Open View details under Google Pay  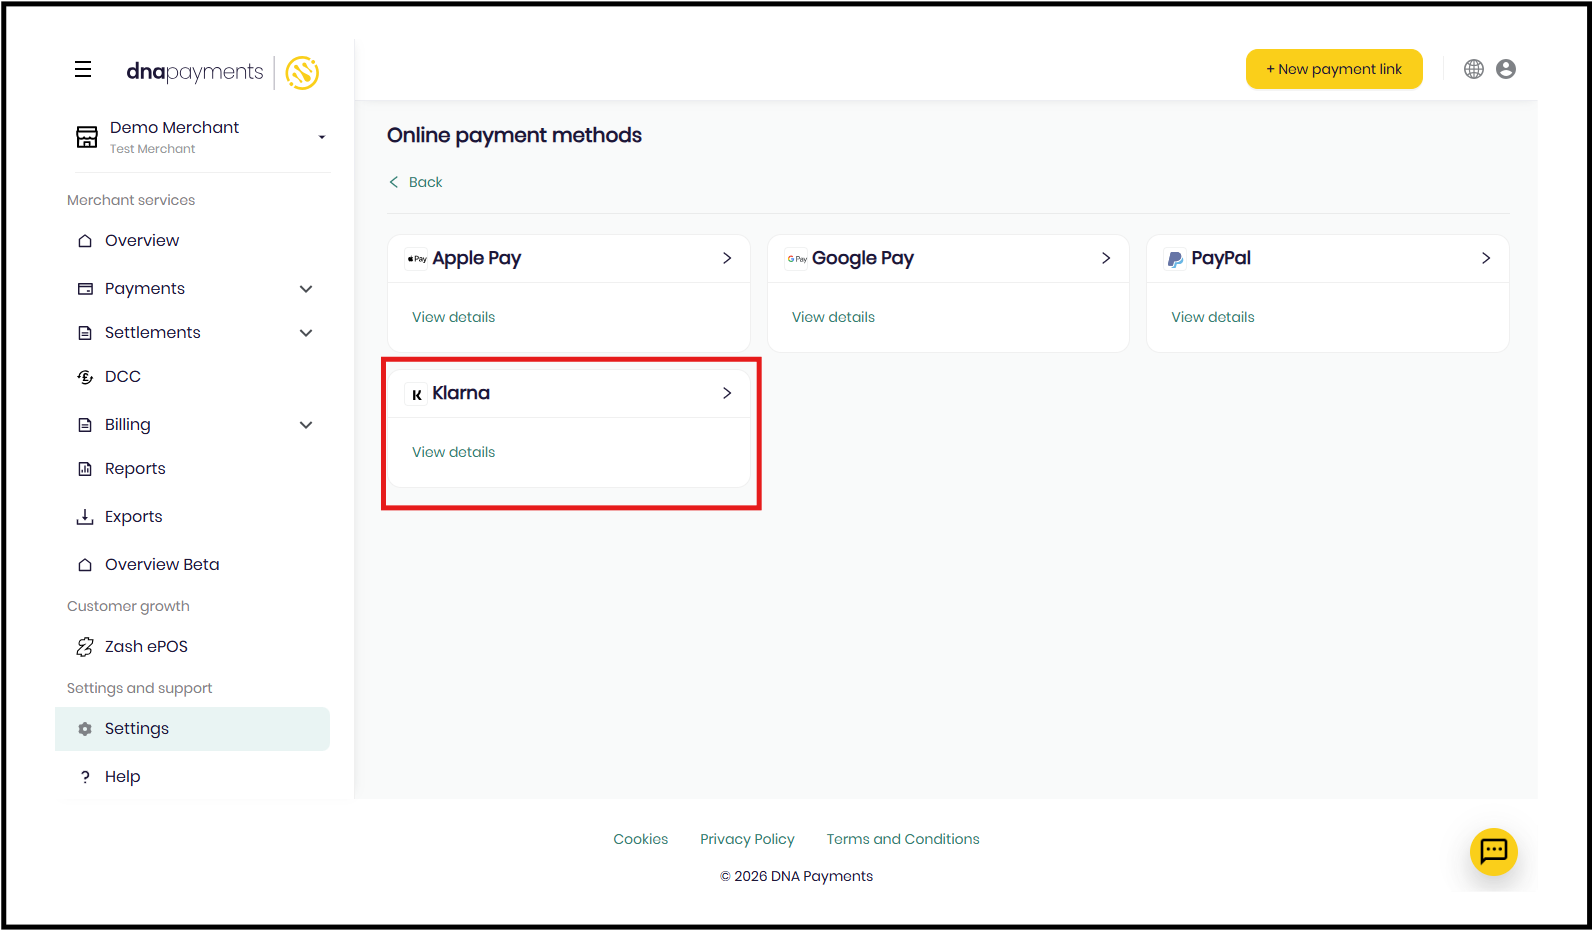coord(833,317)
